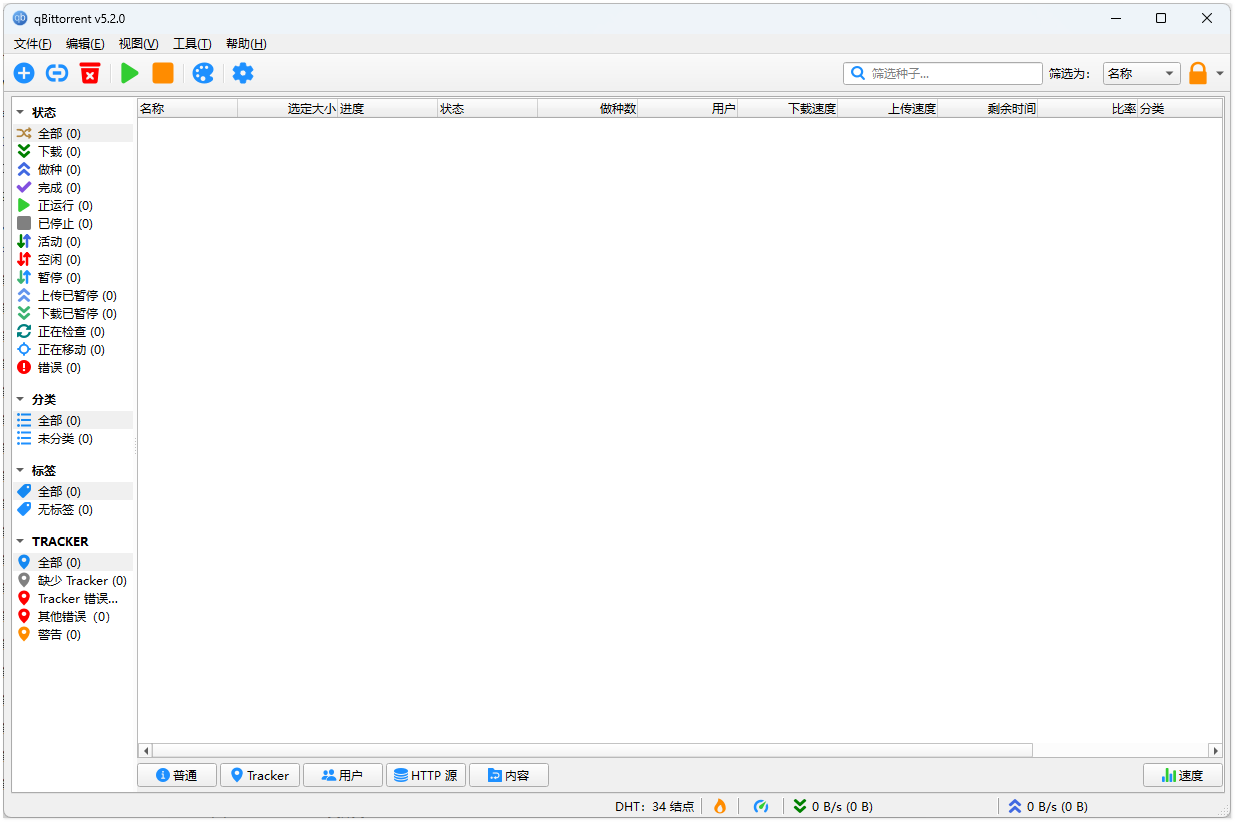Open the 速度 graph tab
Viewport: 1235px width, 822px height.
[1183, 775]
